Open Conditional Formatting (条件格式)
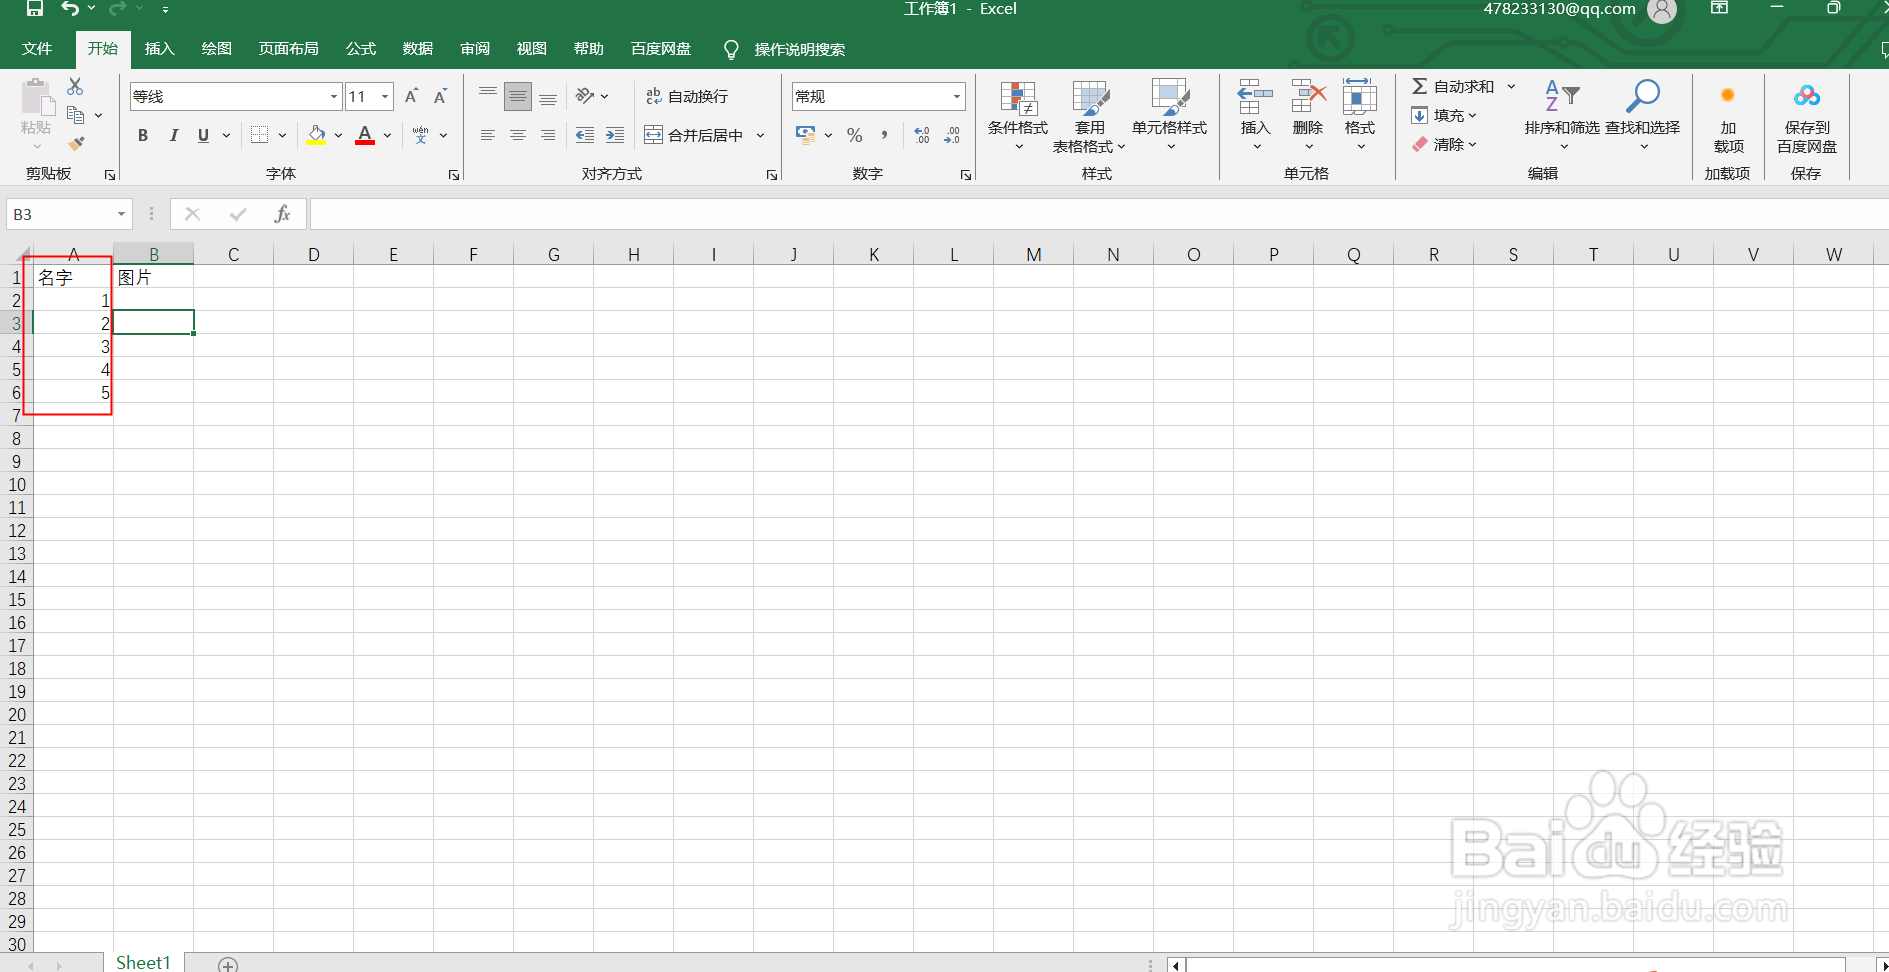The image size is (1889, 972). 1018,116
